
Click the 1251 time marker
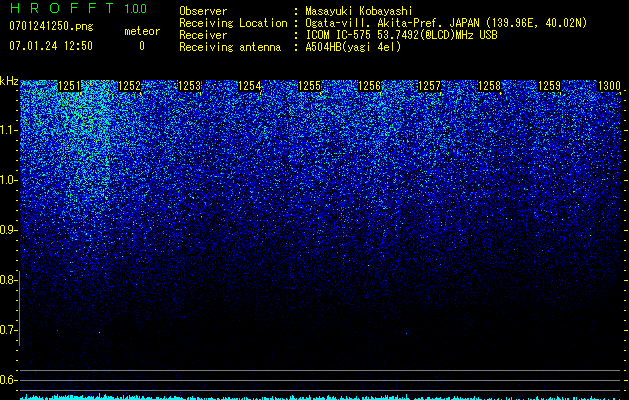pyautogui.click(x=69, y=86)
